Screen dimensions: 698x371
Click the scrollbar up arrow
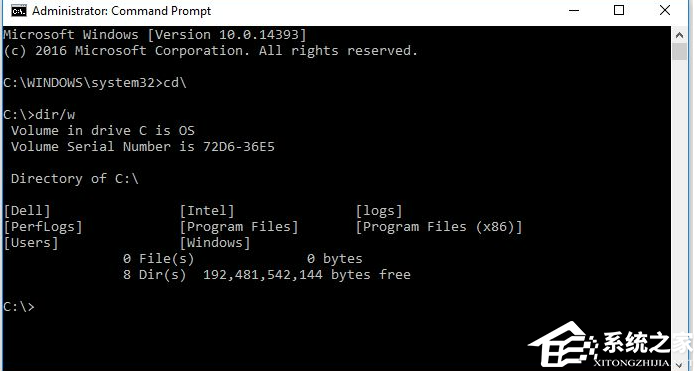click(679, 35)
